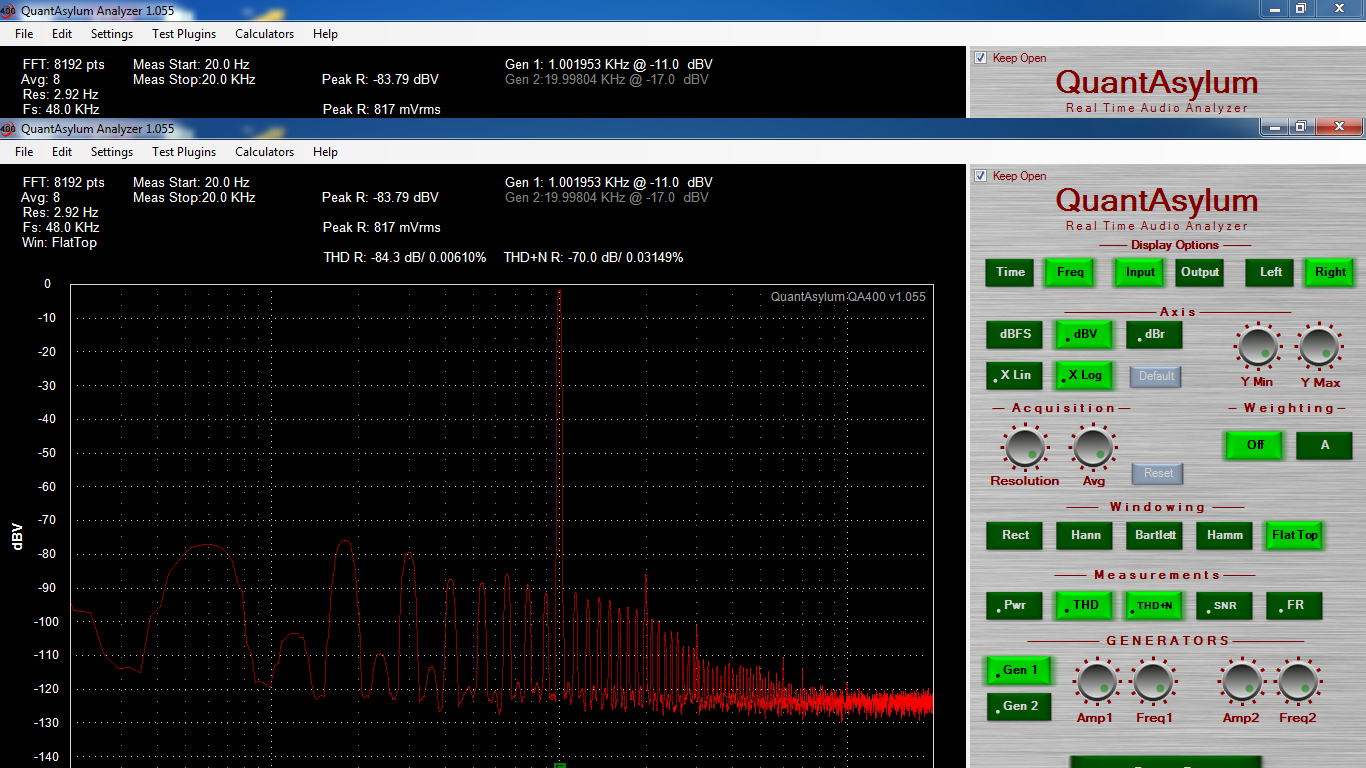This screenshot has width=1366, height=768.
Task: Select dBV axis units
Action: click(x=1084, y=335)
